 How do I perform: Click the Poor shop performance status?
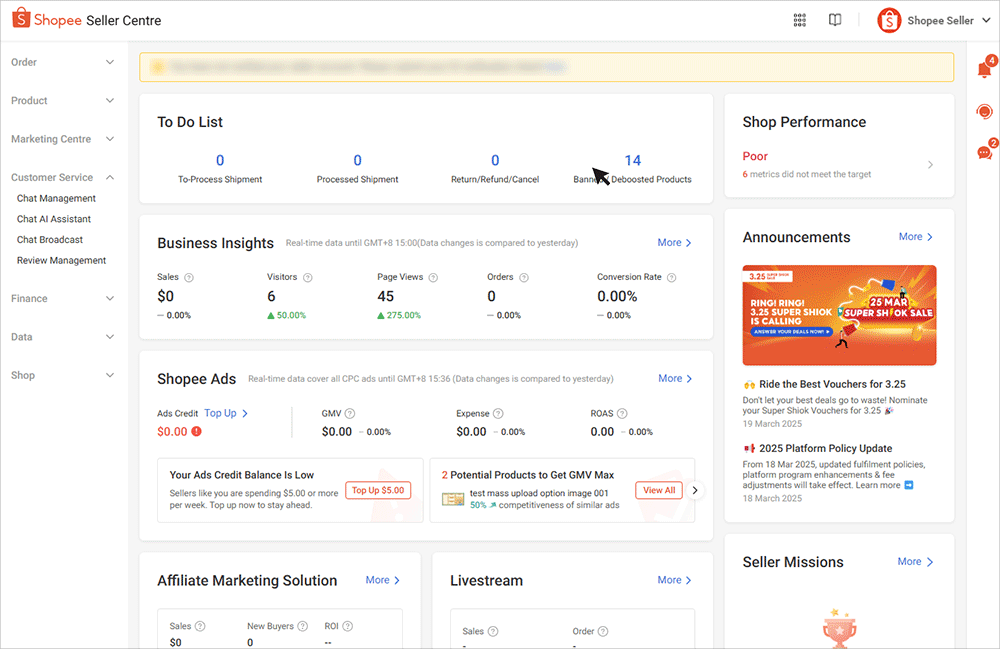point(754,156)
